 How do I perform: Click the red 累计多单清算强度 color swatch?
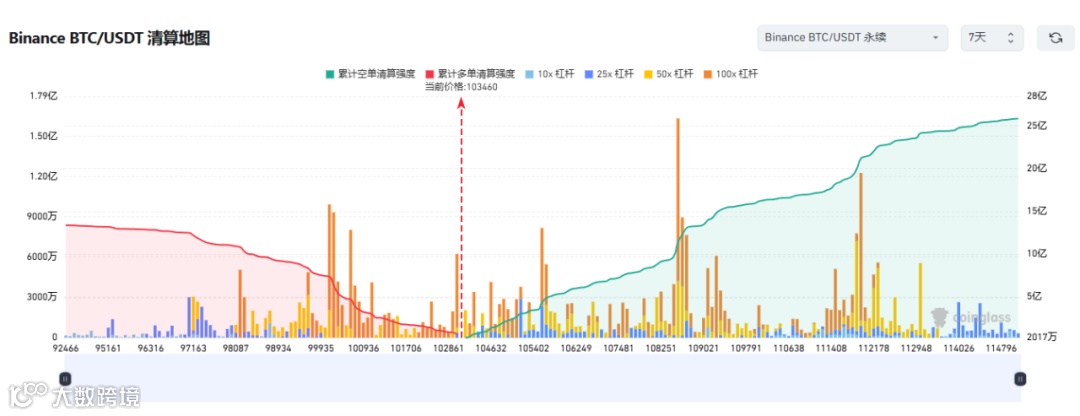pyautogui.click(x=430, y=74)
